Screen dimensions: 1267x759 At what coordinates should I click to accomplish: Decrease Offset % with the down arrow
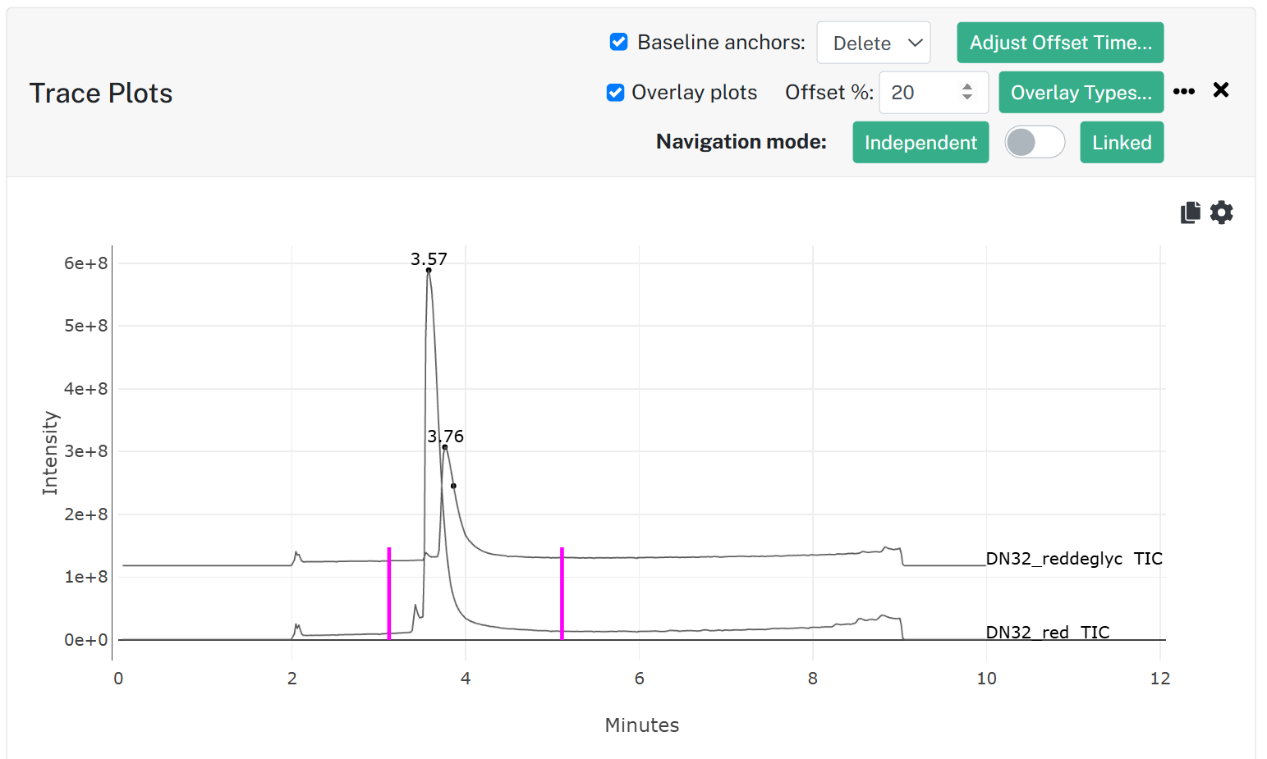(967, 97)
